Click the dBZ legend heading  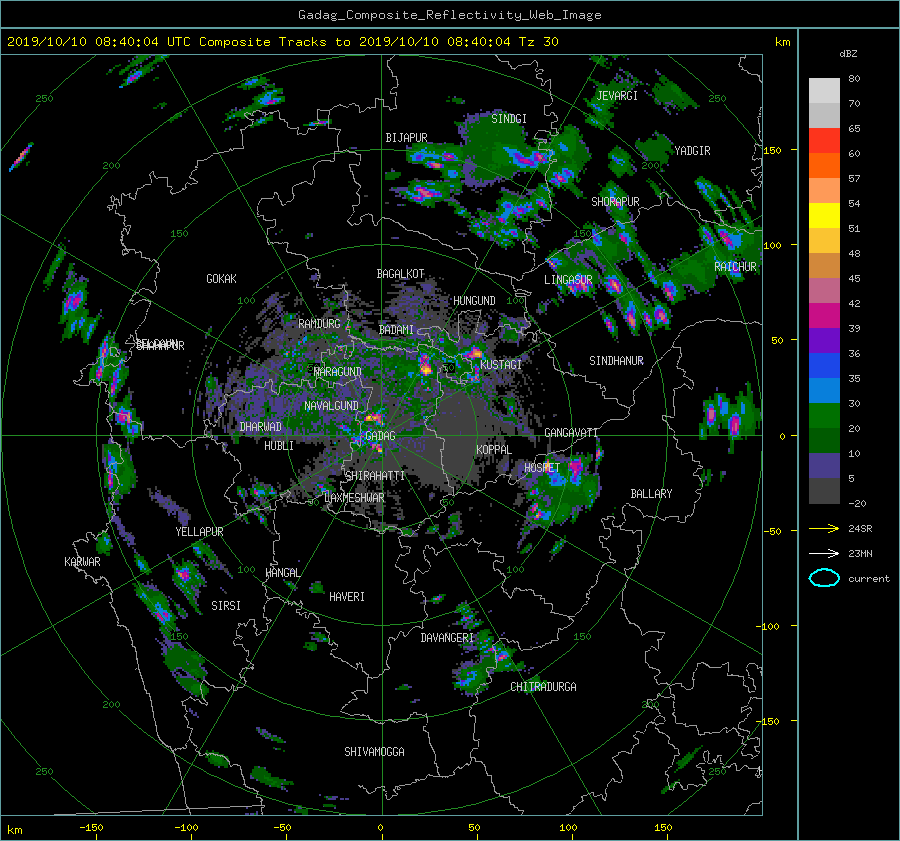pos(848,53)
